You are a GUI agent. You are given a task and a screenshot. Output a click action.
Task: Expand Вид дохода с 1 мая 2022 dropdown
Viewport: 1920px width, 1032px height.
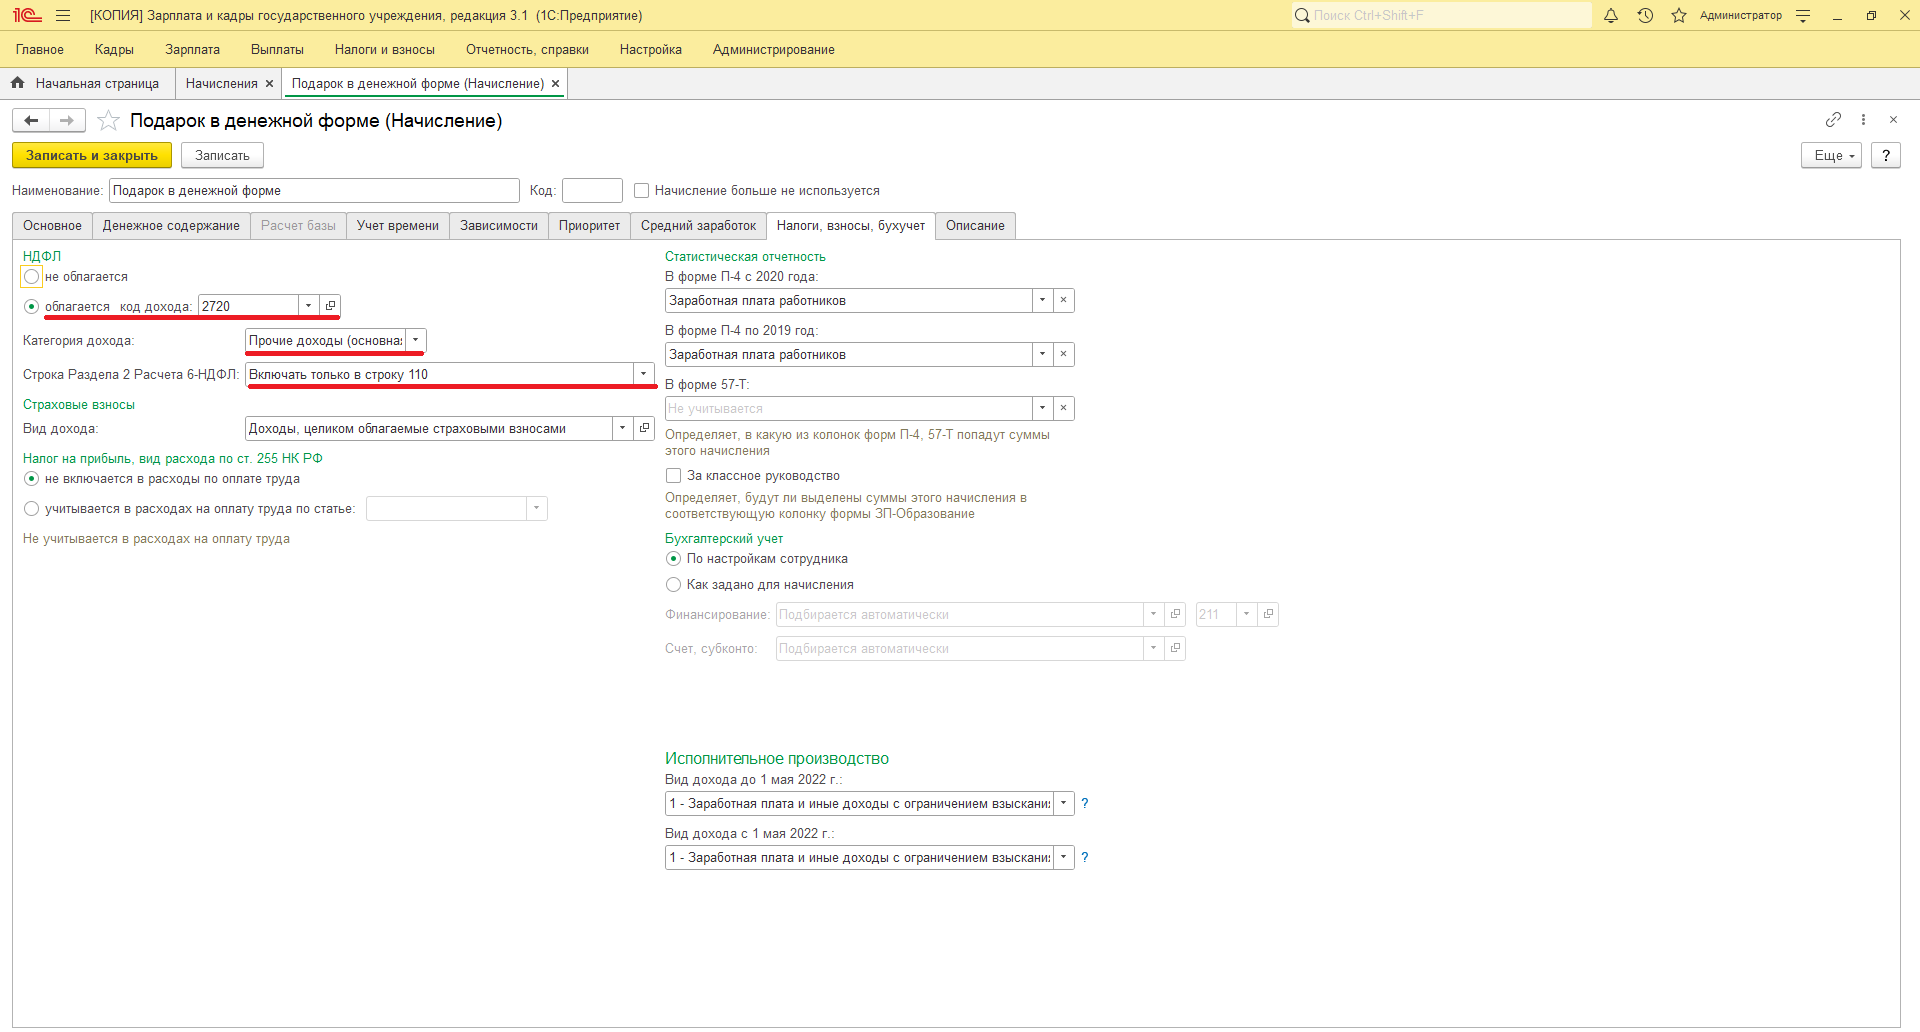(x=1064, y=857)
